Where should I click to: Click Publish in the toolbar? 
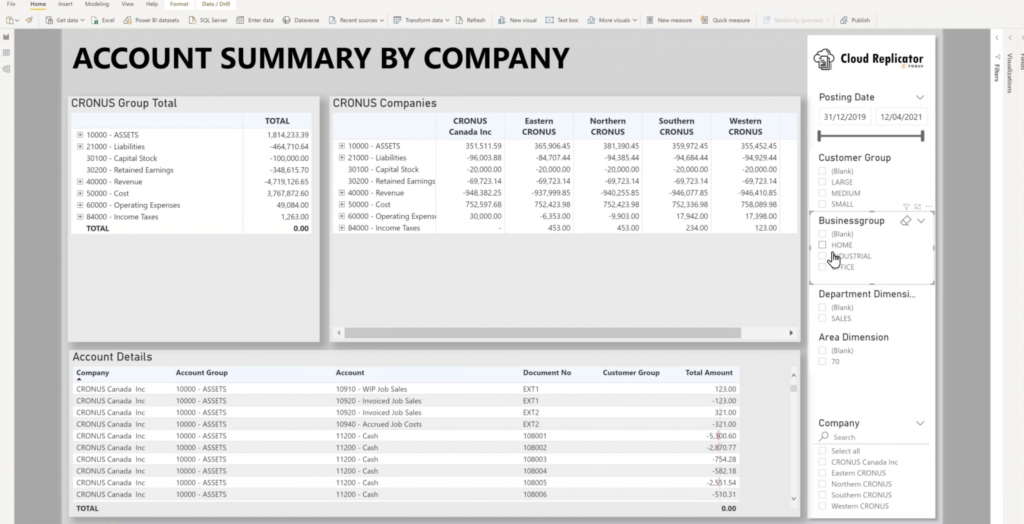coord(855,20)
